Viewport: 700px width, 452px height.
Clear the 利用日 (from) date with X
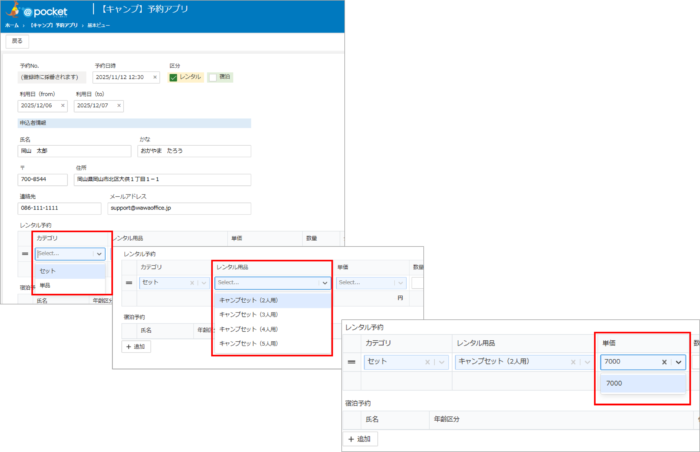[62, 105]
